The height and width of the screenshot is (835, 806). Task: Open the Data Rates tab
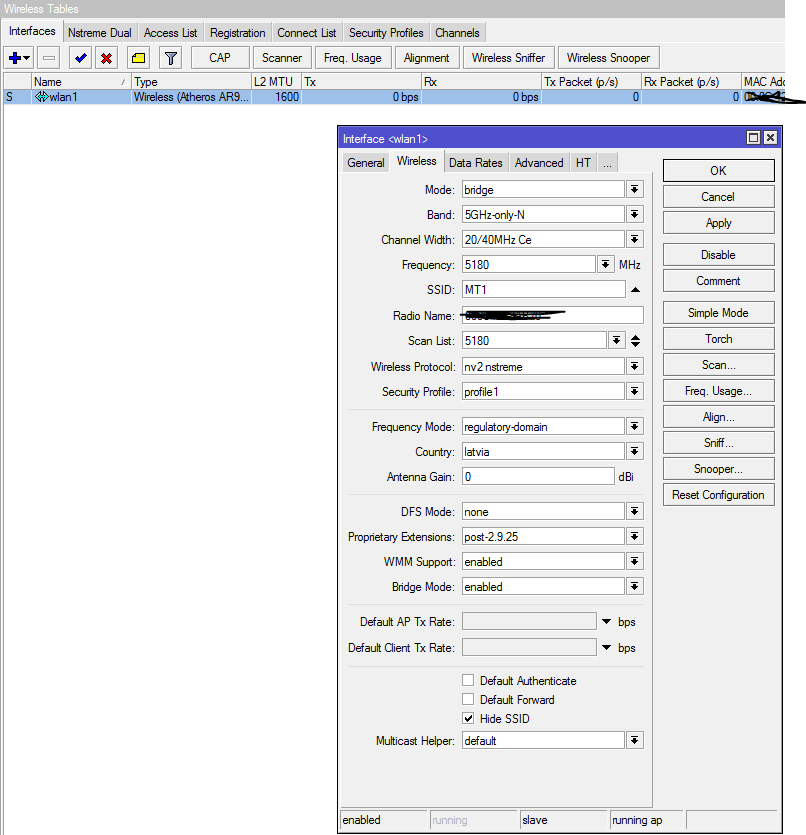(475, 162)
